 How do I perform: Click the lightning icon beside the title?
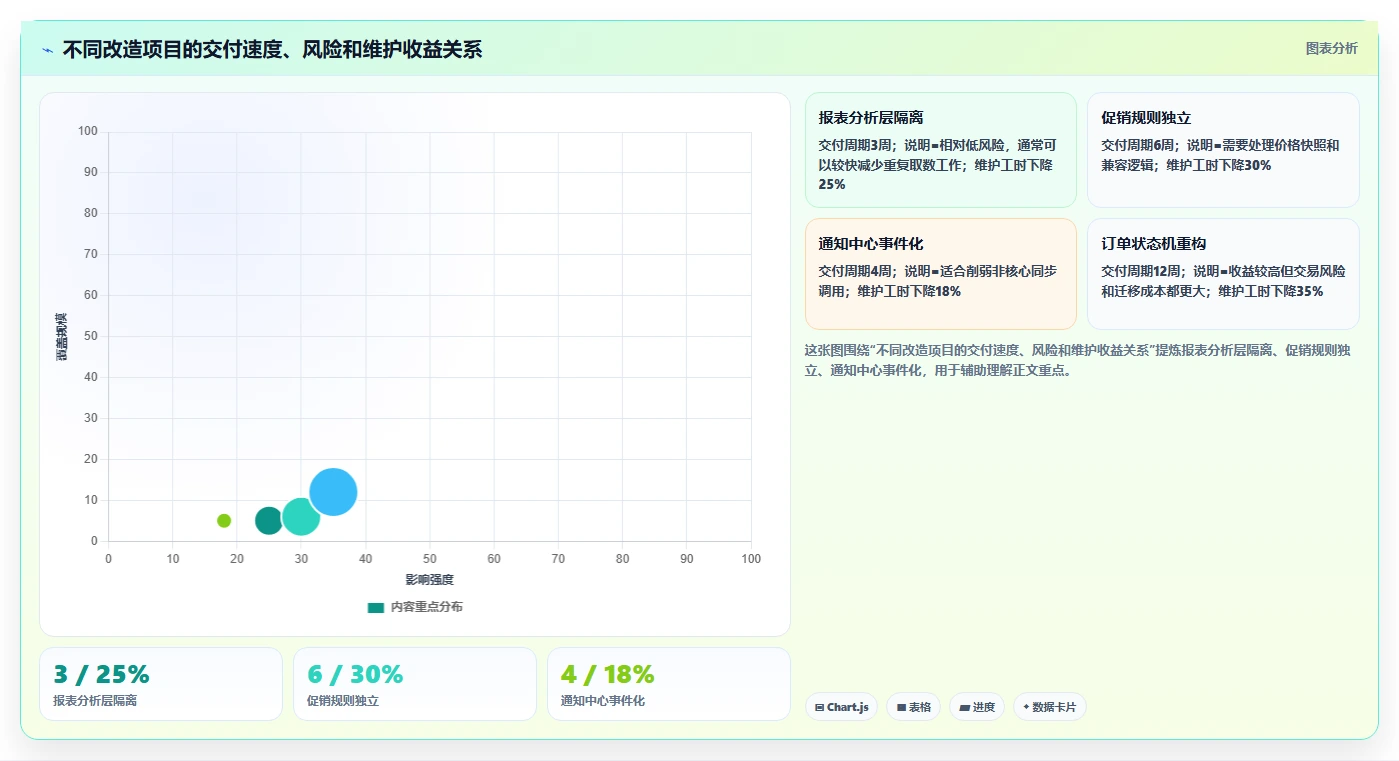47,50
